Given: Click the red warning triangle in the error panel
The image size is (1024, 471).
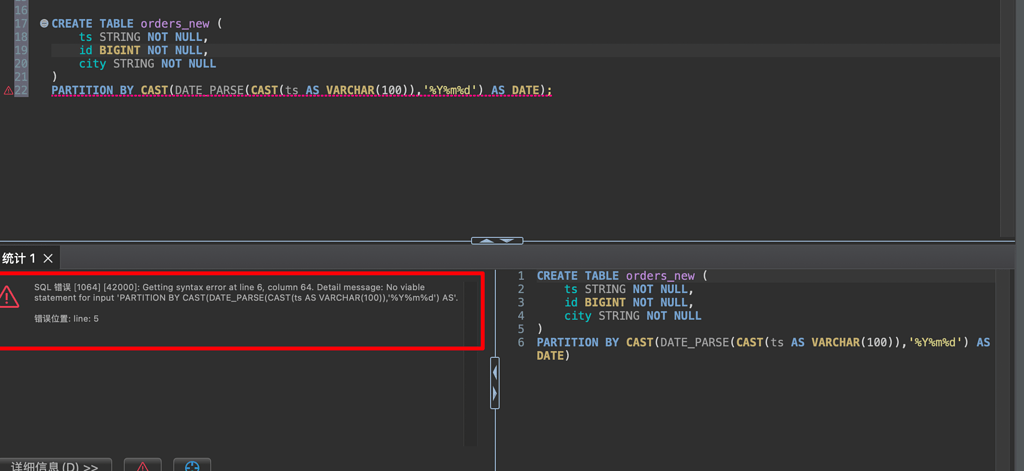Looking at the screenshot, I should pos(9,296).
